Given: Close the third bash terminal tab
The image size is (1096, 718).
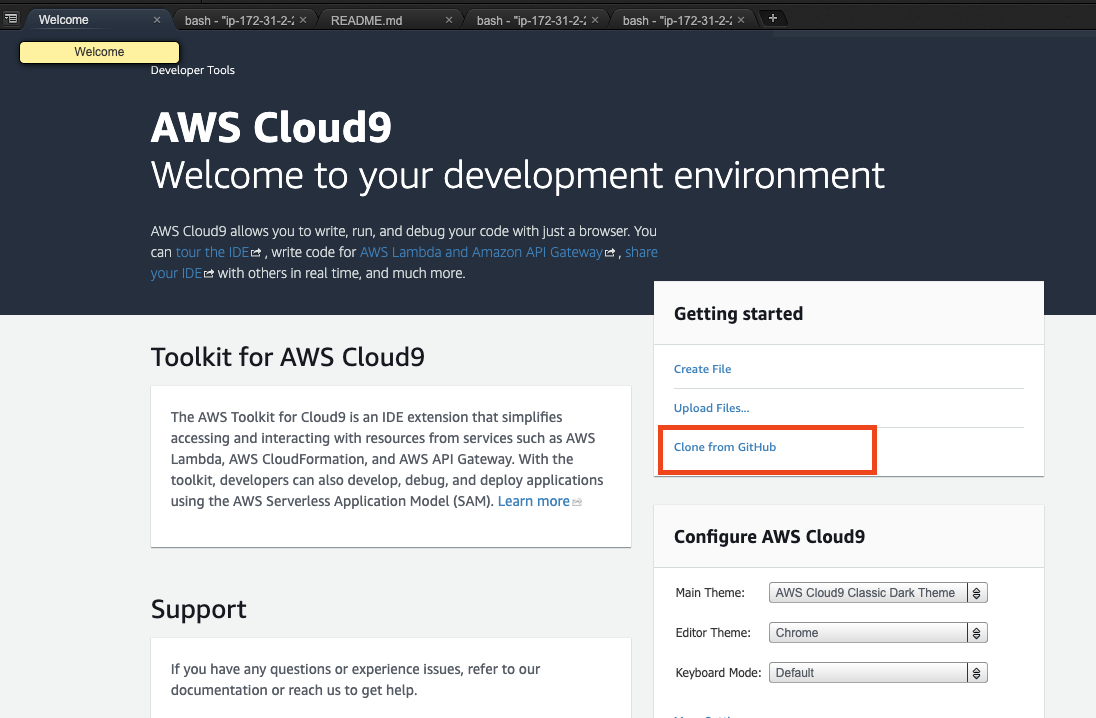Looking at the screenshot, I should tap(741, 20).
